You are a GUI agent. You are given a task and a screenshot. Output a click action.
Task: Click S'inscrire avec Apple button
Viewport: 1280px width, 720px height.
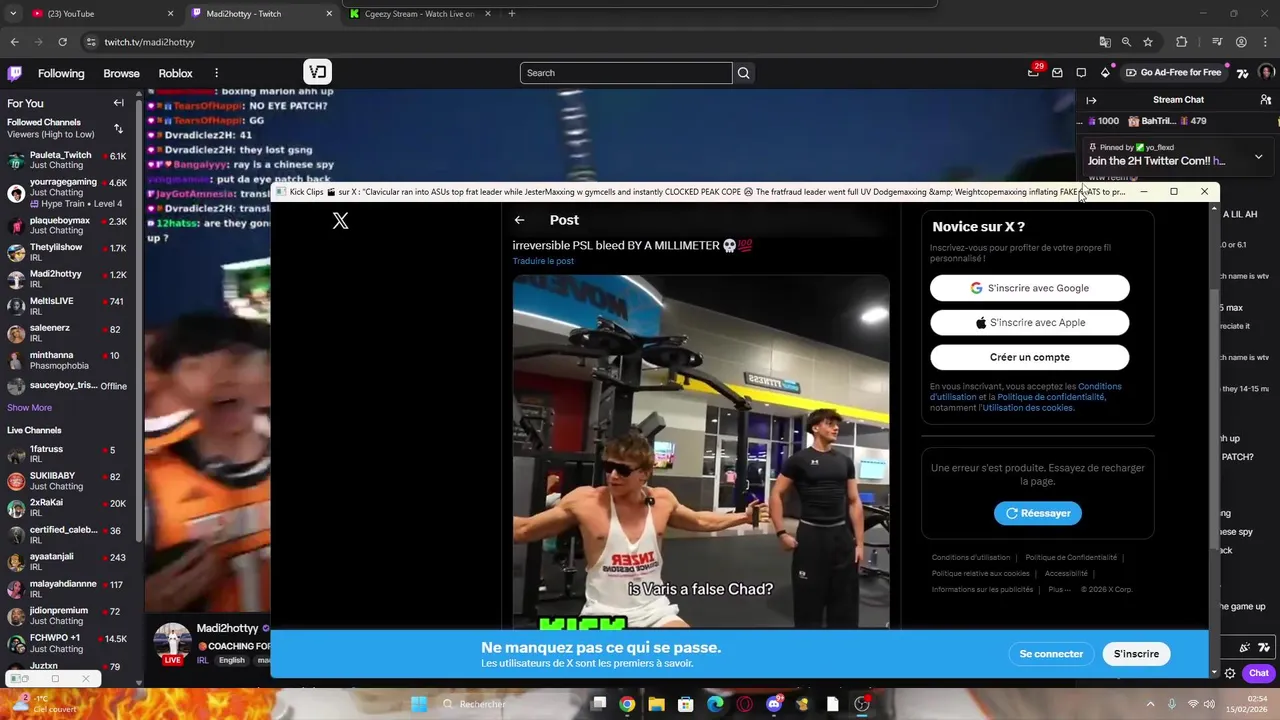1029,322
